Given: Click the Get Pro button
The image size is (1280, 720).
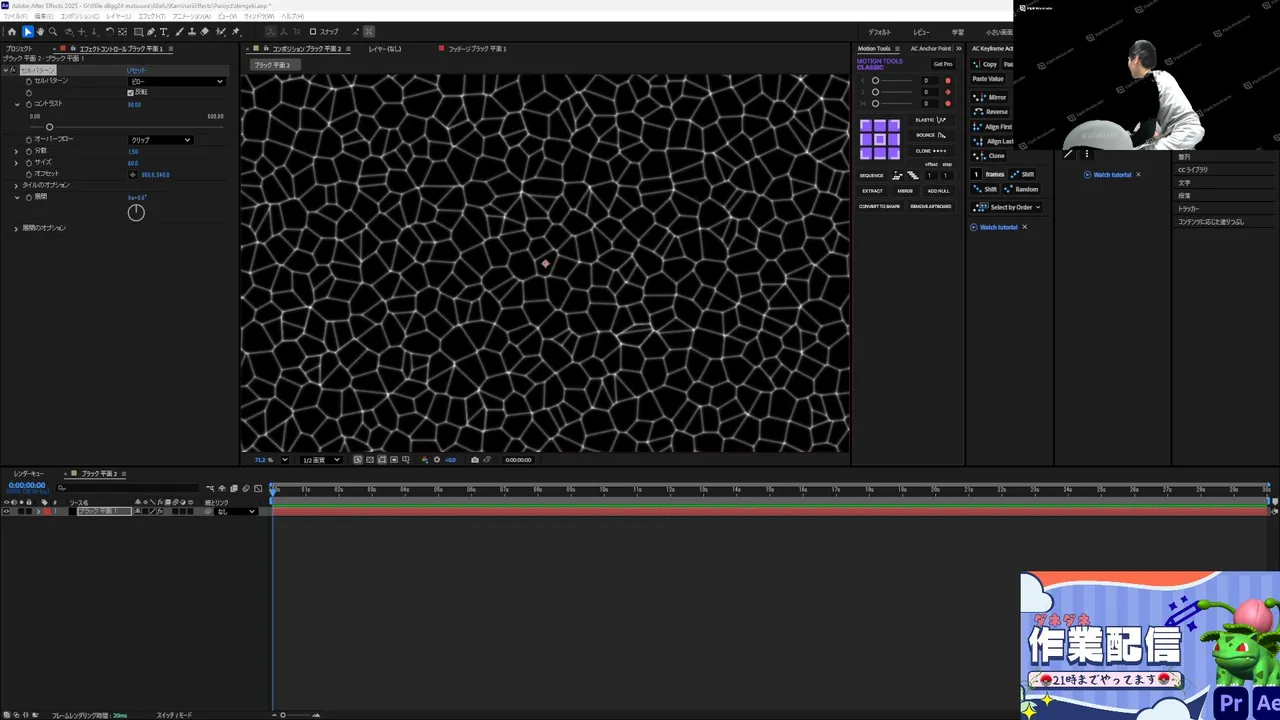Looking at the screenshot, I should [x=943, y=64].
